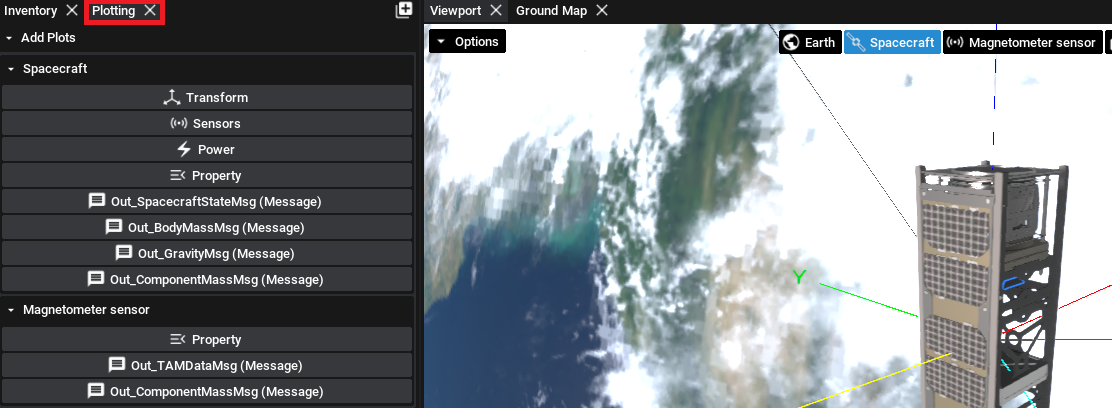Close the Ground Map tab

click(601, 11)
